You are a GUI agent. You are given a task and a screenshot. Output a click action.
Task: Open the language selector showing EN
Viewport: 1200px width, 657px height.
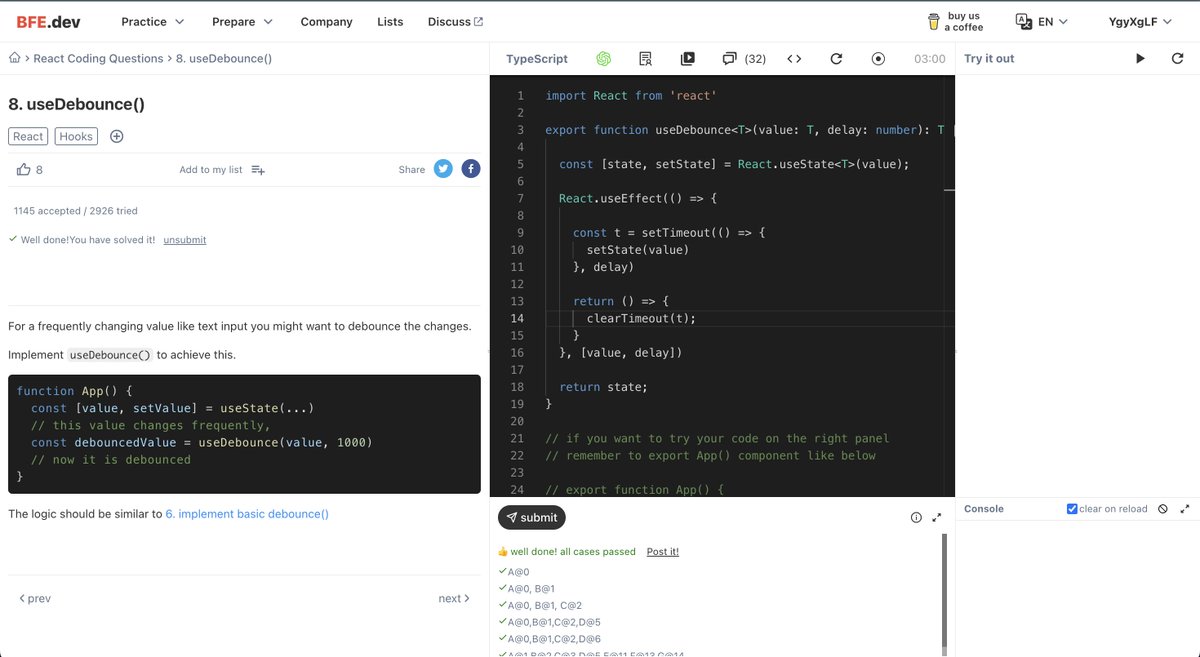tap(1040, 20)
